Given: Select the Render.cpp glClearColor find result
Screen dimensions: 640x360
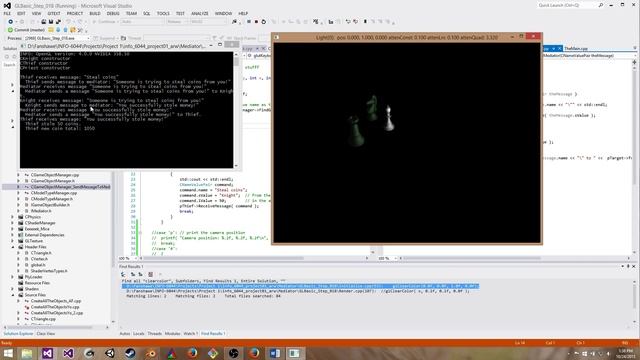Looking at the screenshot, I should click(x=298, y=291).
